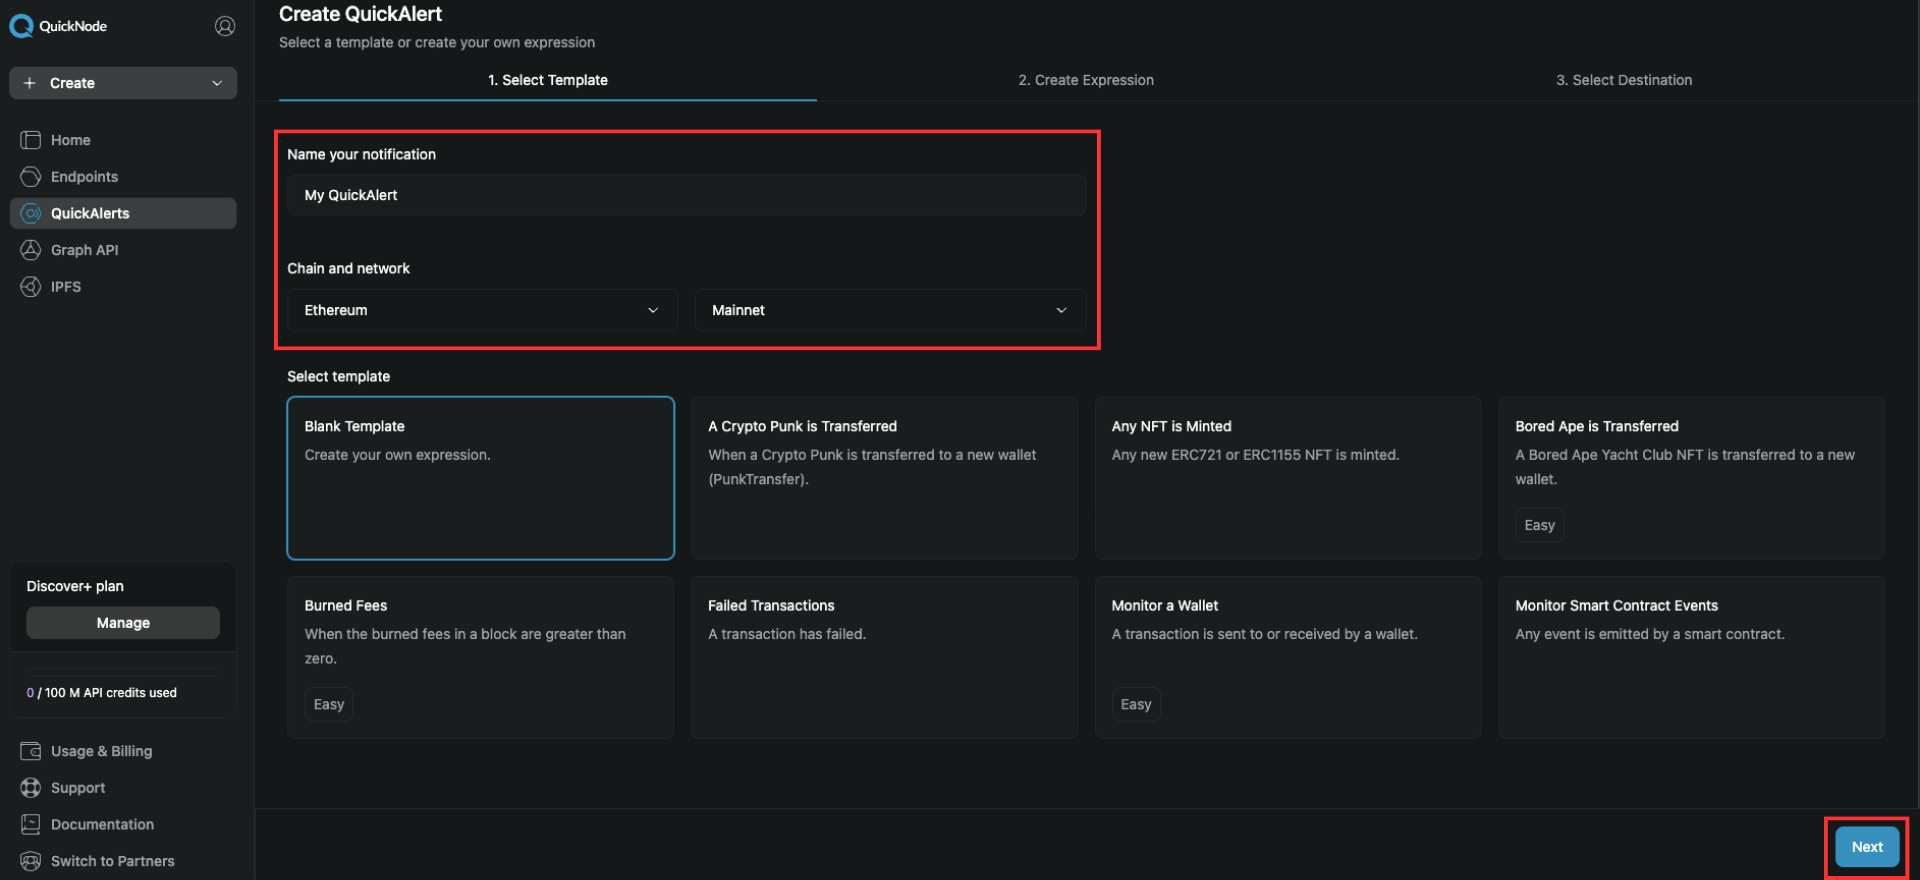This screenshot has width=1920, height=880.
Task: Click the 'Select template' label
Action: point(338,376)
